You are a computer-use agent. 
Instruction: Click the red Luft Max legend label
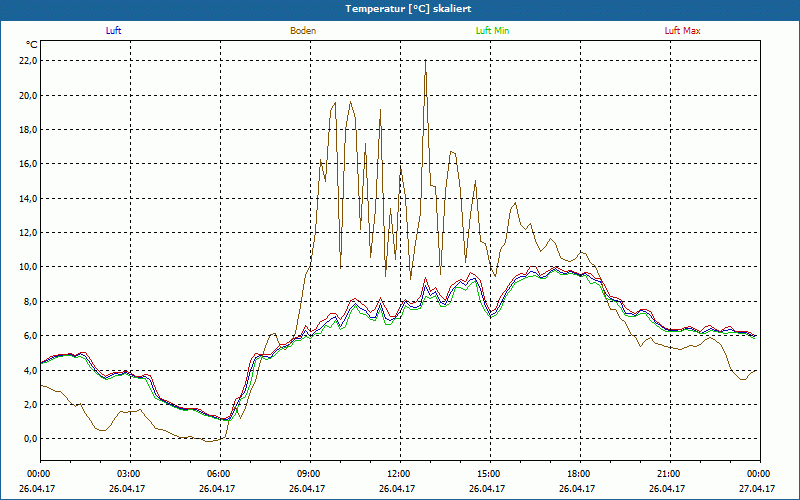pyautogui.click(x=682, y=31)
